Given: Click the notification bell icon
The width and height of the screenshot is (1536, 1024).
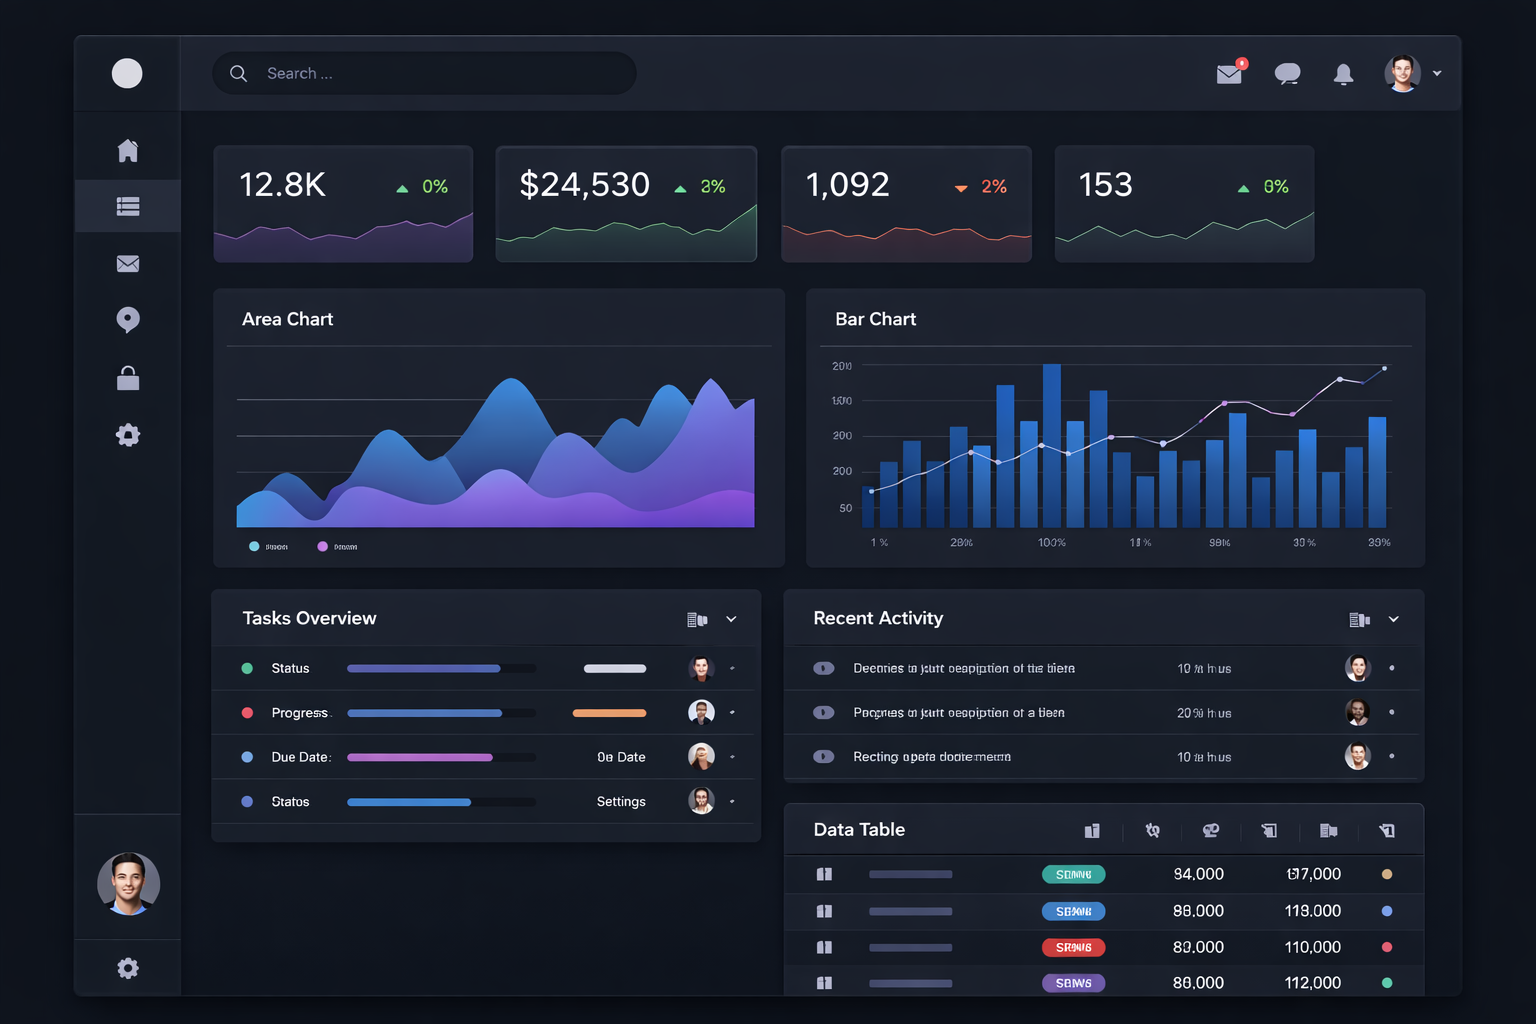Looking at the screenshot, I should (x=1343, y=73).
